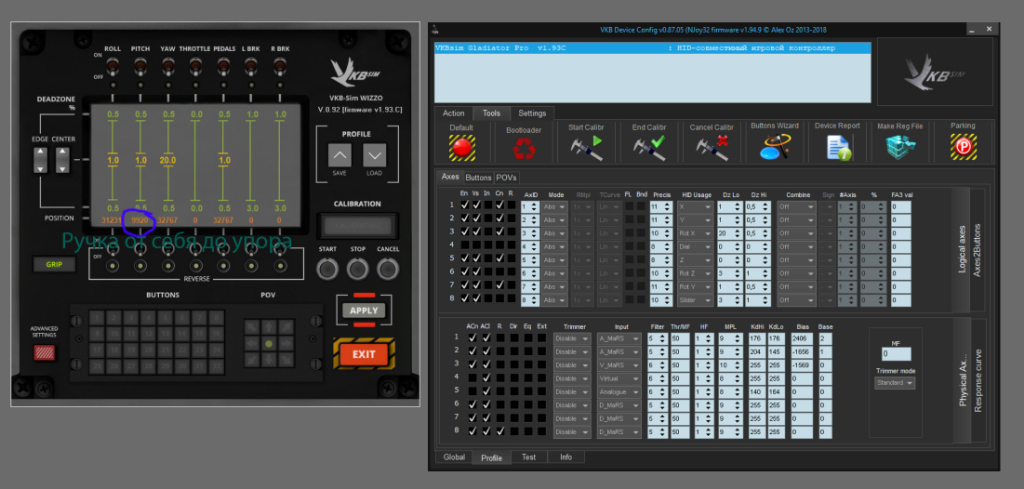Open HID Usage dropdown showing Dial

coord(695,246)
